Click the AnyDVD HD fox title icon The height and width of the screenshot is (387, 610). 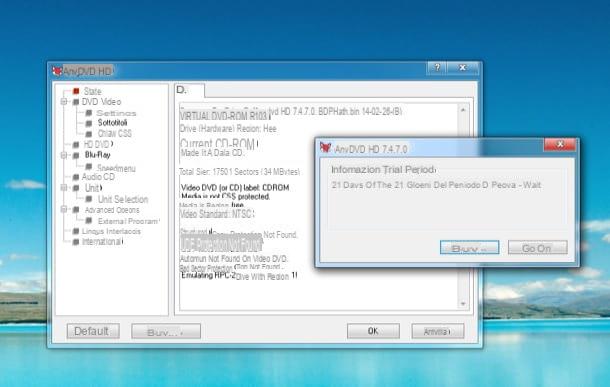(x=57, y=71)
